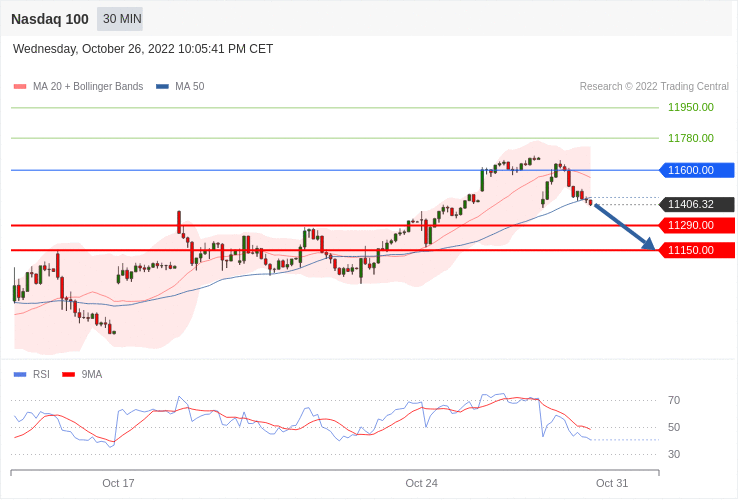Click the blue MA 50 legend swatch
This screenshot has height=500, width=738.
[x=162, y=87]
